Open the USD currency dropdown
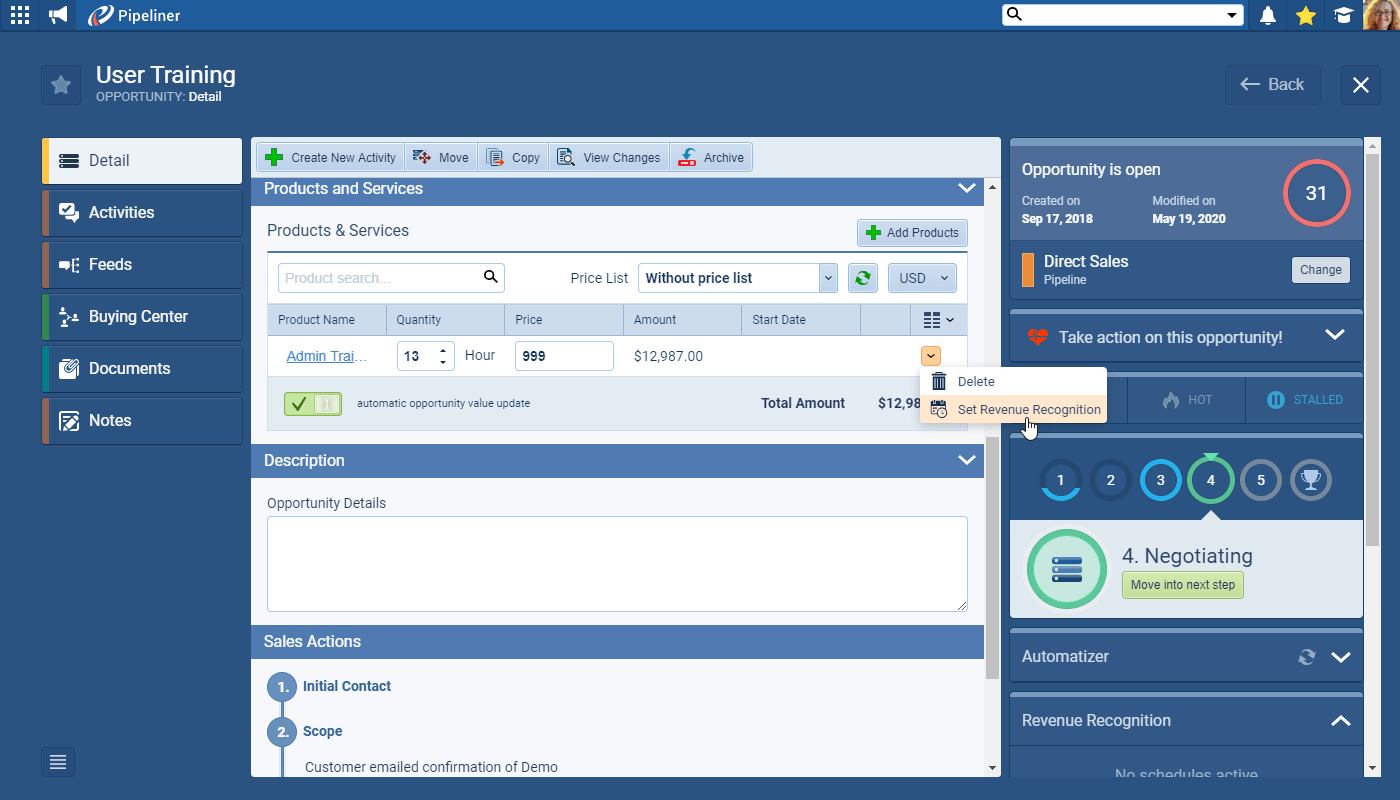Screen dimensions: 1400x800 pos(922,278)
